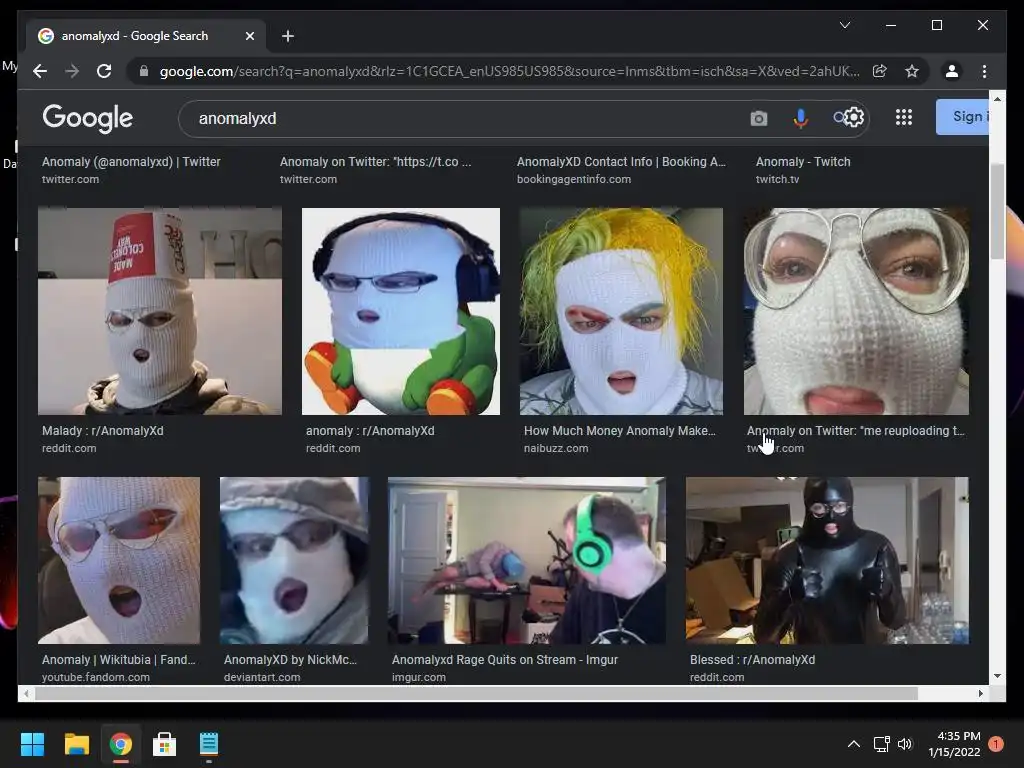Open the tab search dropdown arrow
1024x768 pixels.
point(844,25)
